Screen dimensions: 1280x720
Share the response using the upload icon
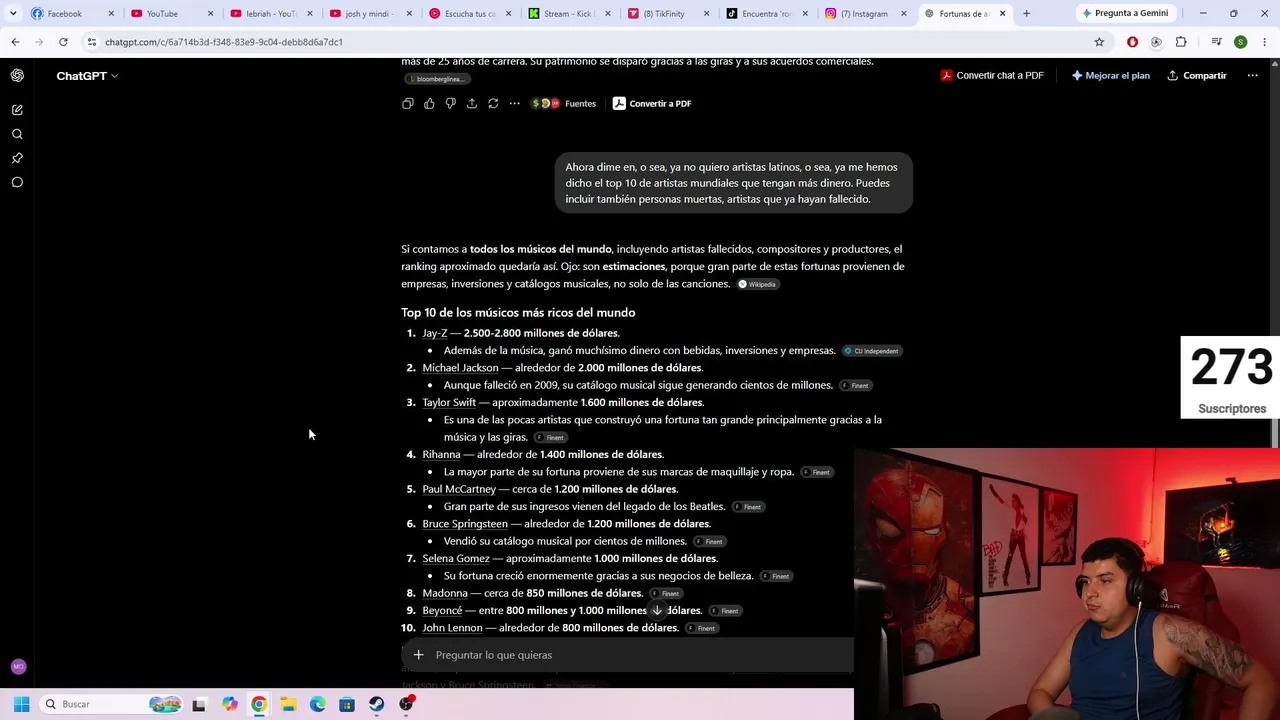pyautogui.click(x=472, y=103)
